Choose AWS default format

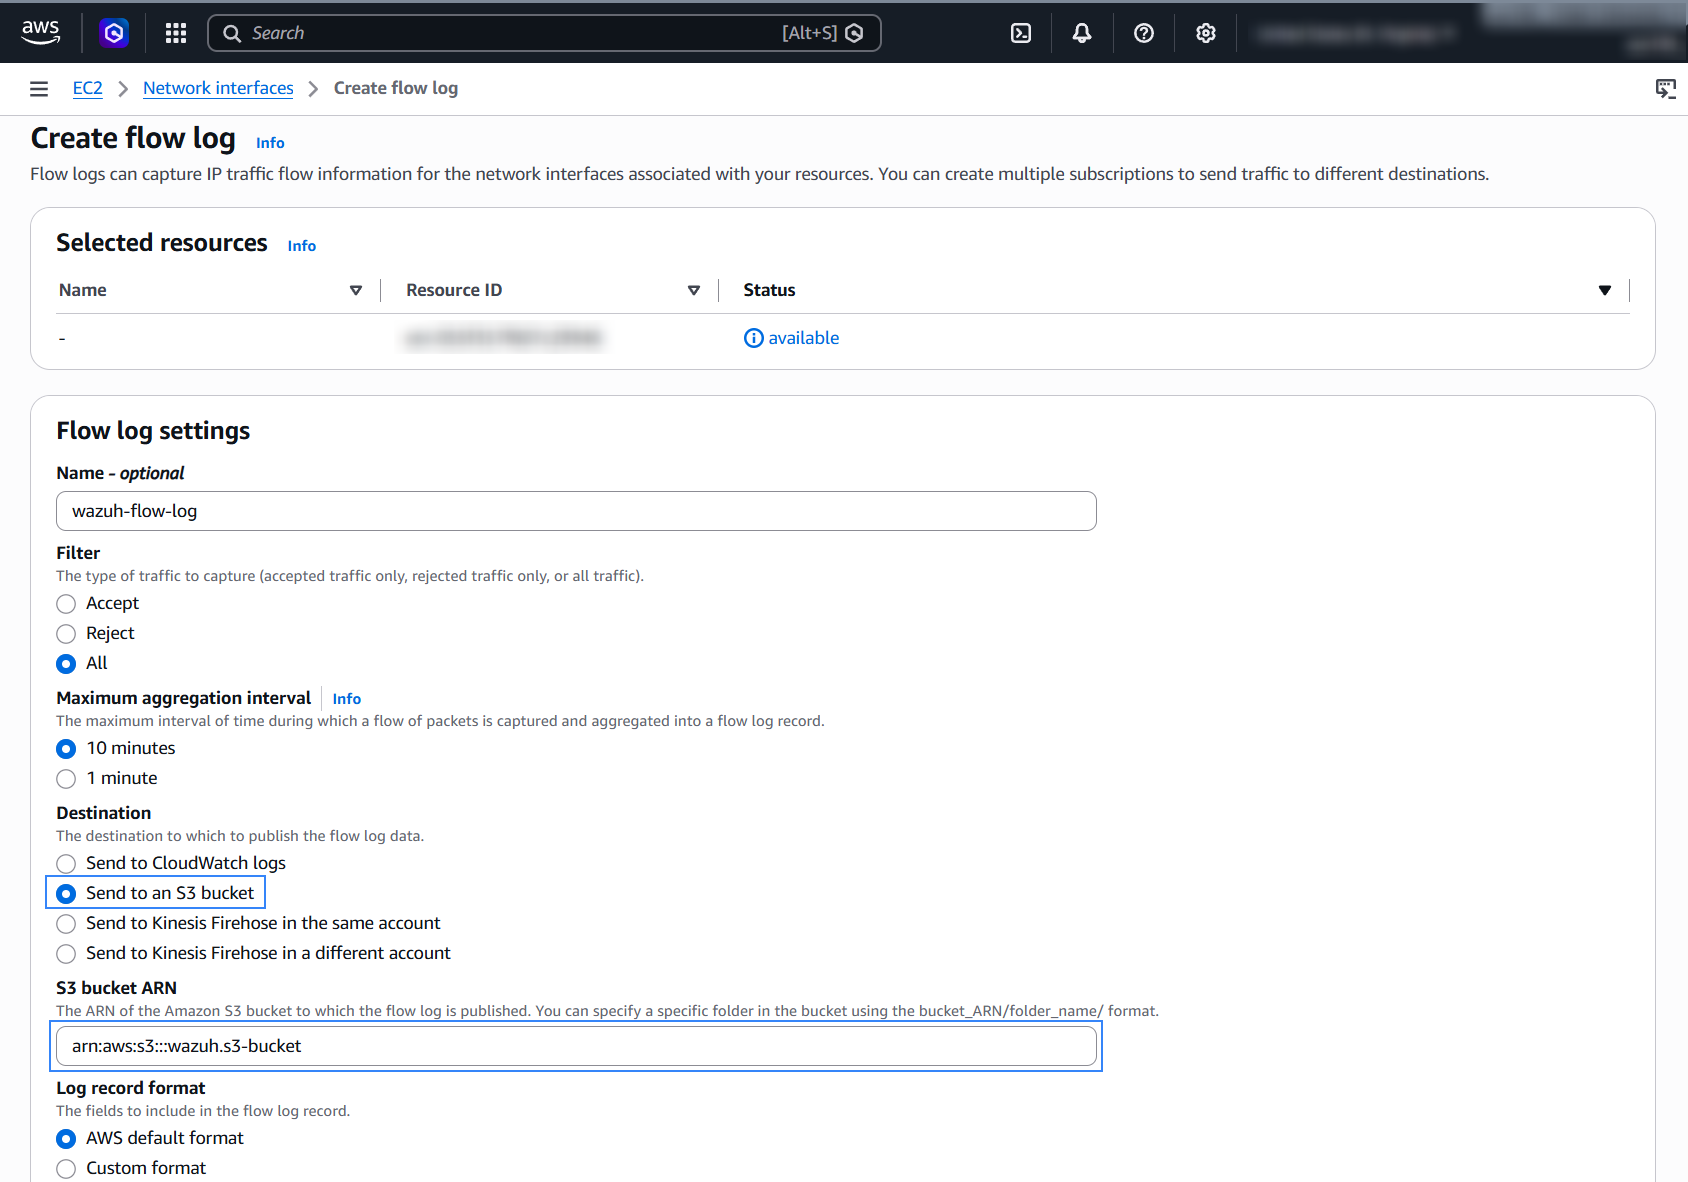pos(66,1139)
